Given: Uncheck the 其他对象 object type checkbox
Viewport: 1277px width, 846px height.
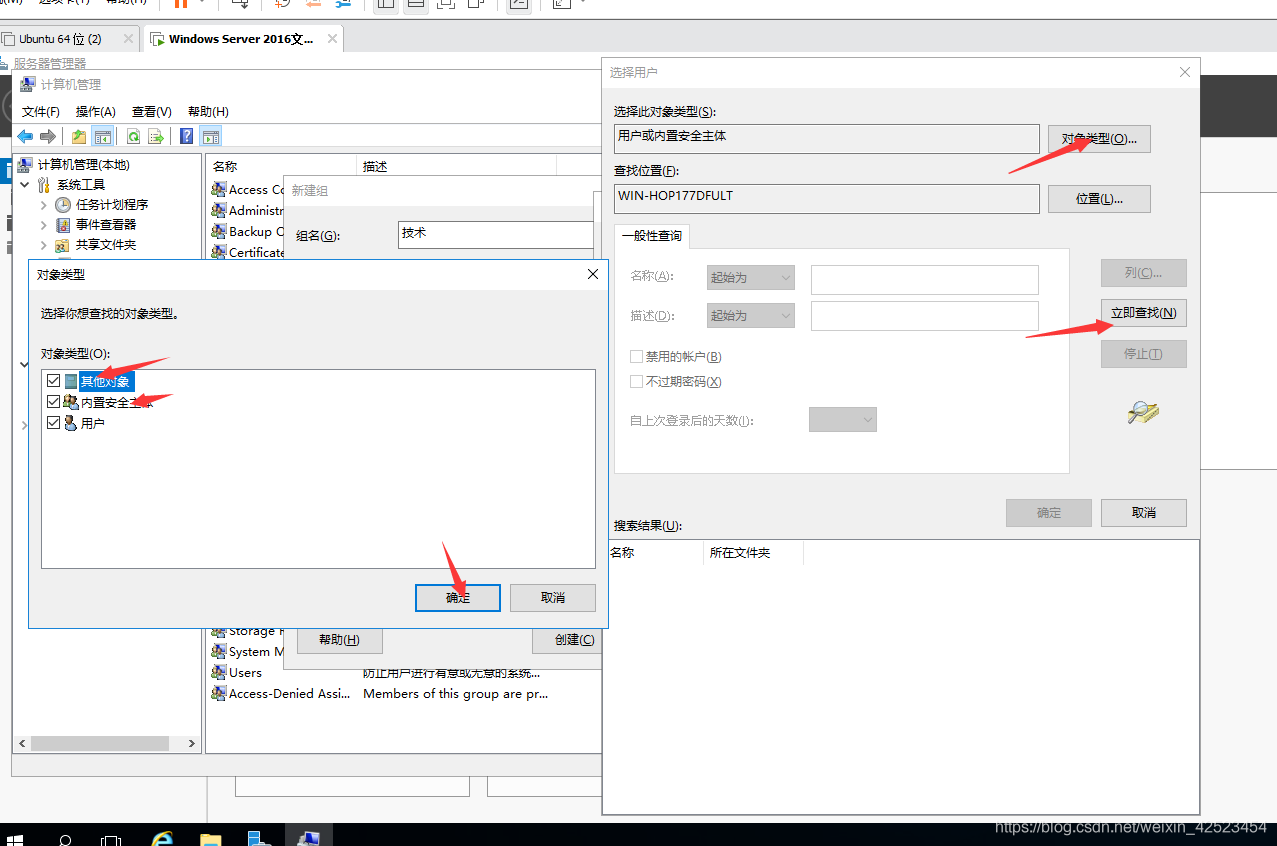Looking at the screenshot, I should click(53, 381).
